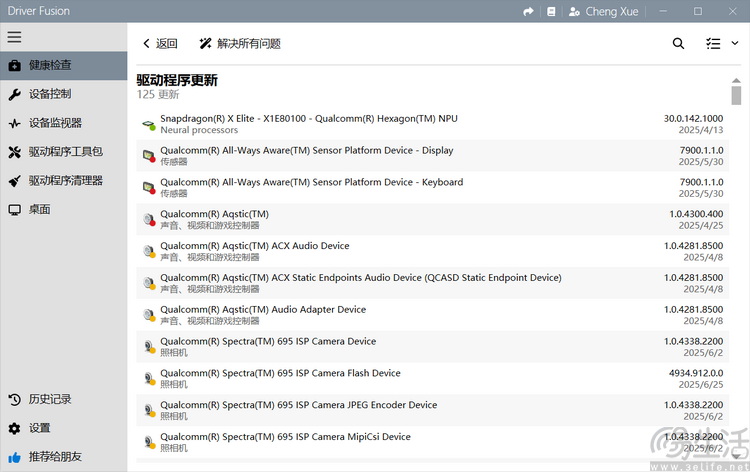This screenshot has width=750, height=472.
Task: Click the 设备控制 wrench icon
Action: pos(14,94)
